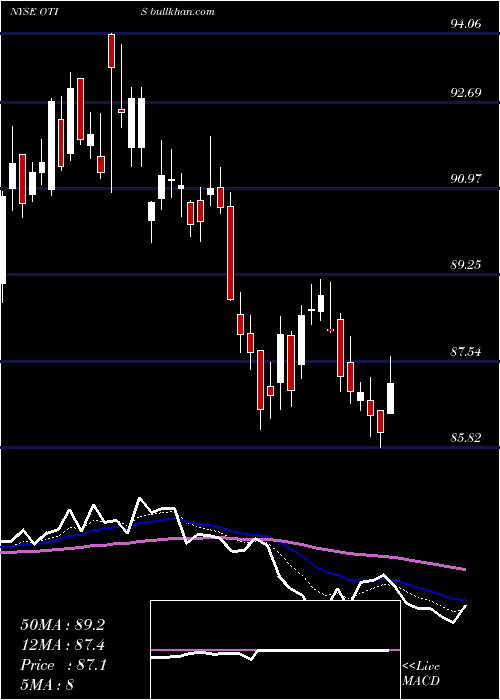The height and width of the screenshot is (700, 500).
Task: Click the 87.54 price level label
Action: pos(466,352)
